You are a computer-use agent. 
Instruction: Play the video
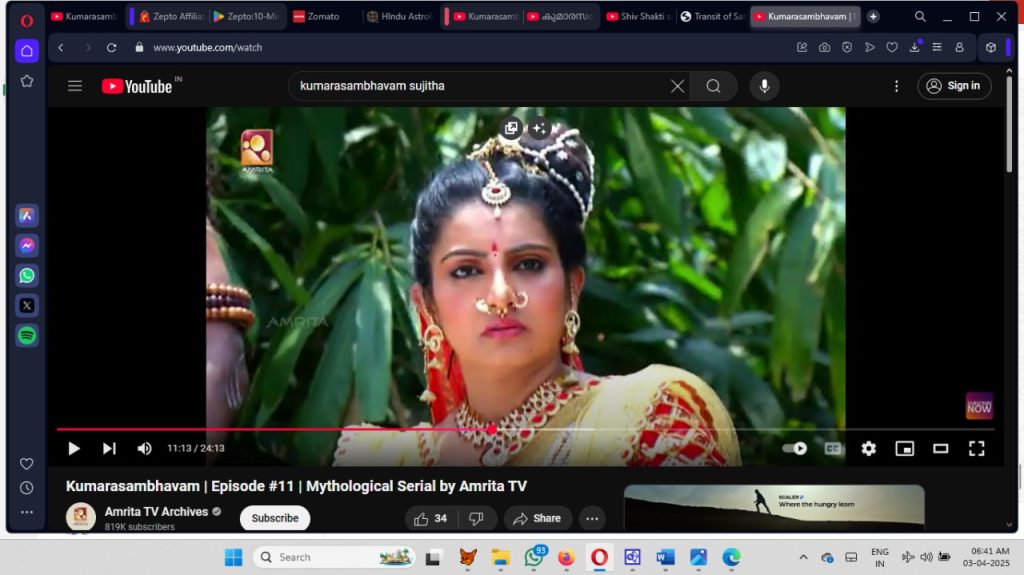point(74,448)
